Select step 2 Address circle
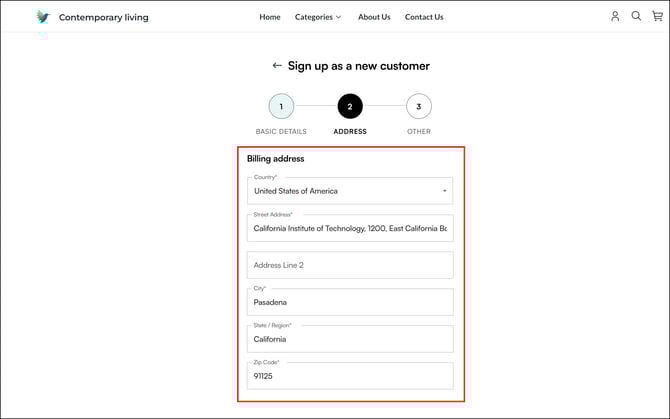 (350, 106)
